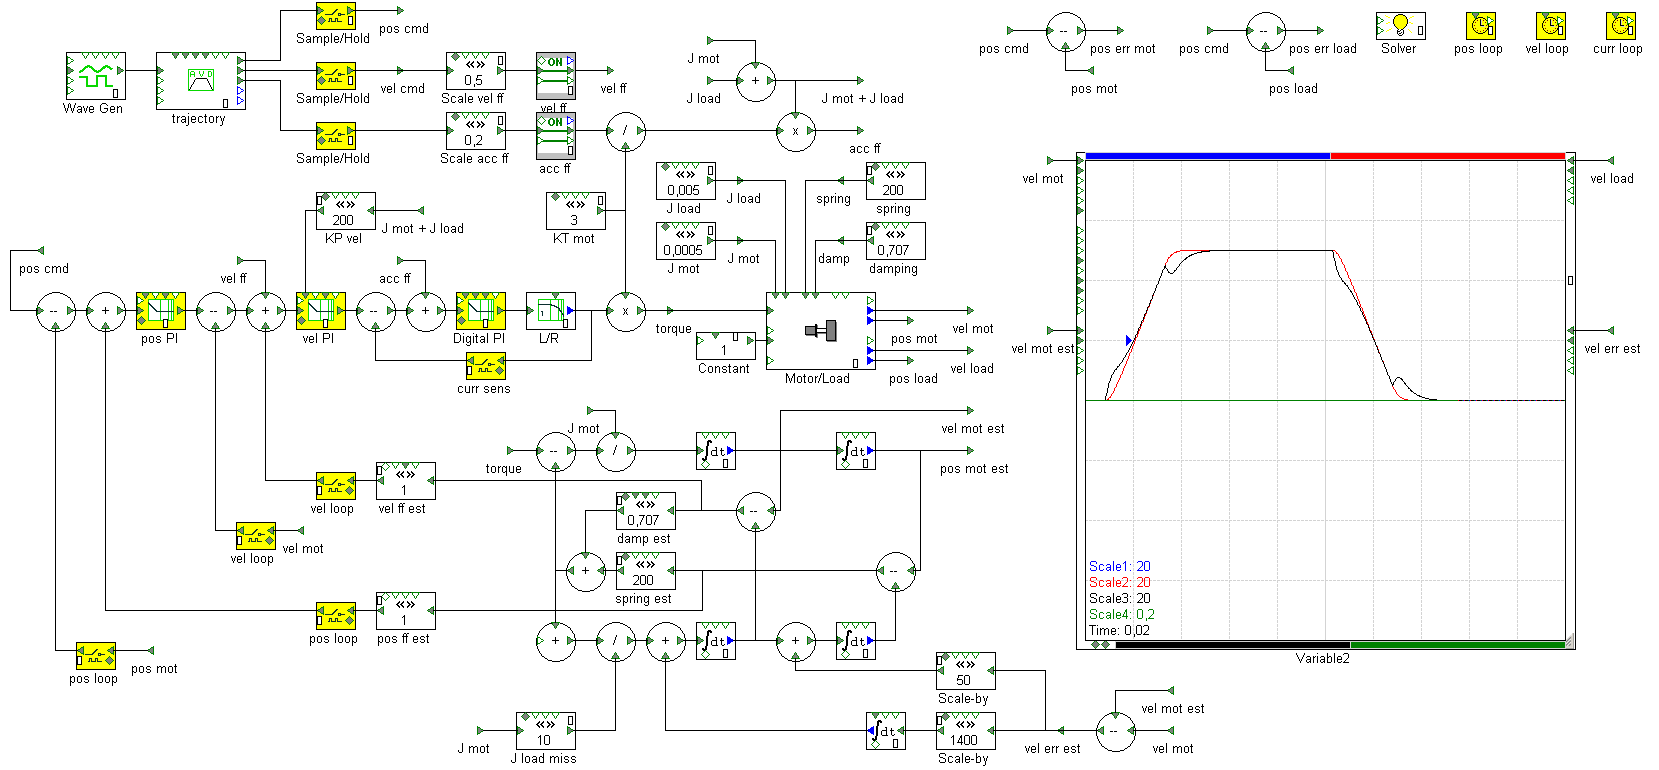Click the Variable2 plot resize corner
The width and height of the screenshot is (1659, 770).
(1569, 642)
